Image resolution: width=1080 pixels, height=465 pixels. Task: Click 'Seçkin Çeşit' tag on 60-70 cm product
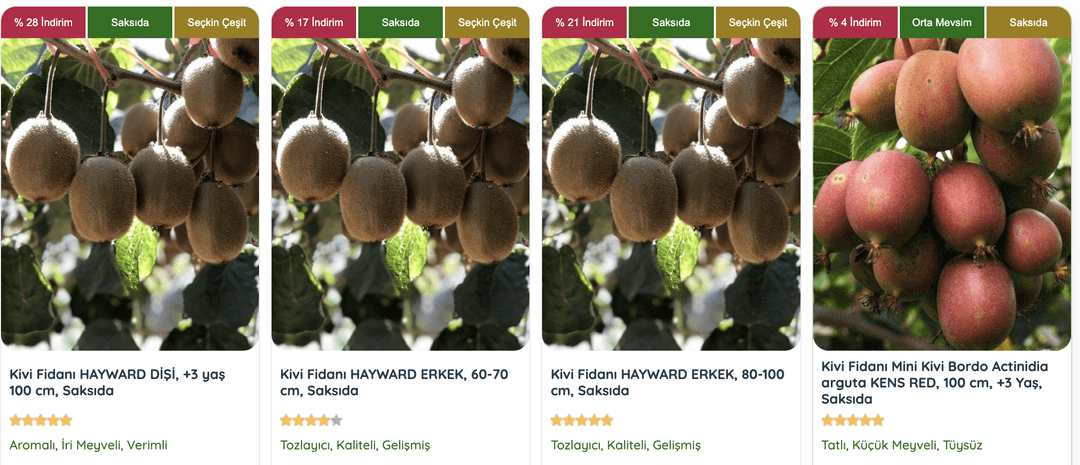tap(487, 23)
